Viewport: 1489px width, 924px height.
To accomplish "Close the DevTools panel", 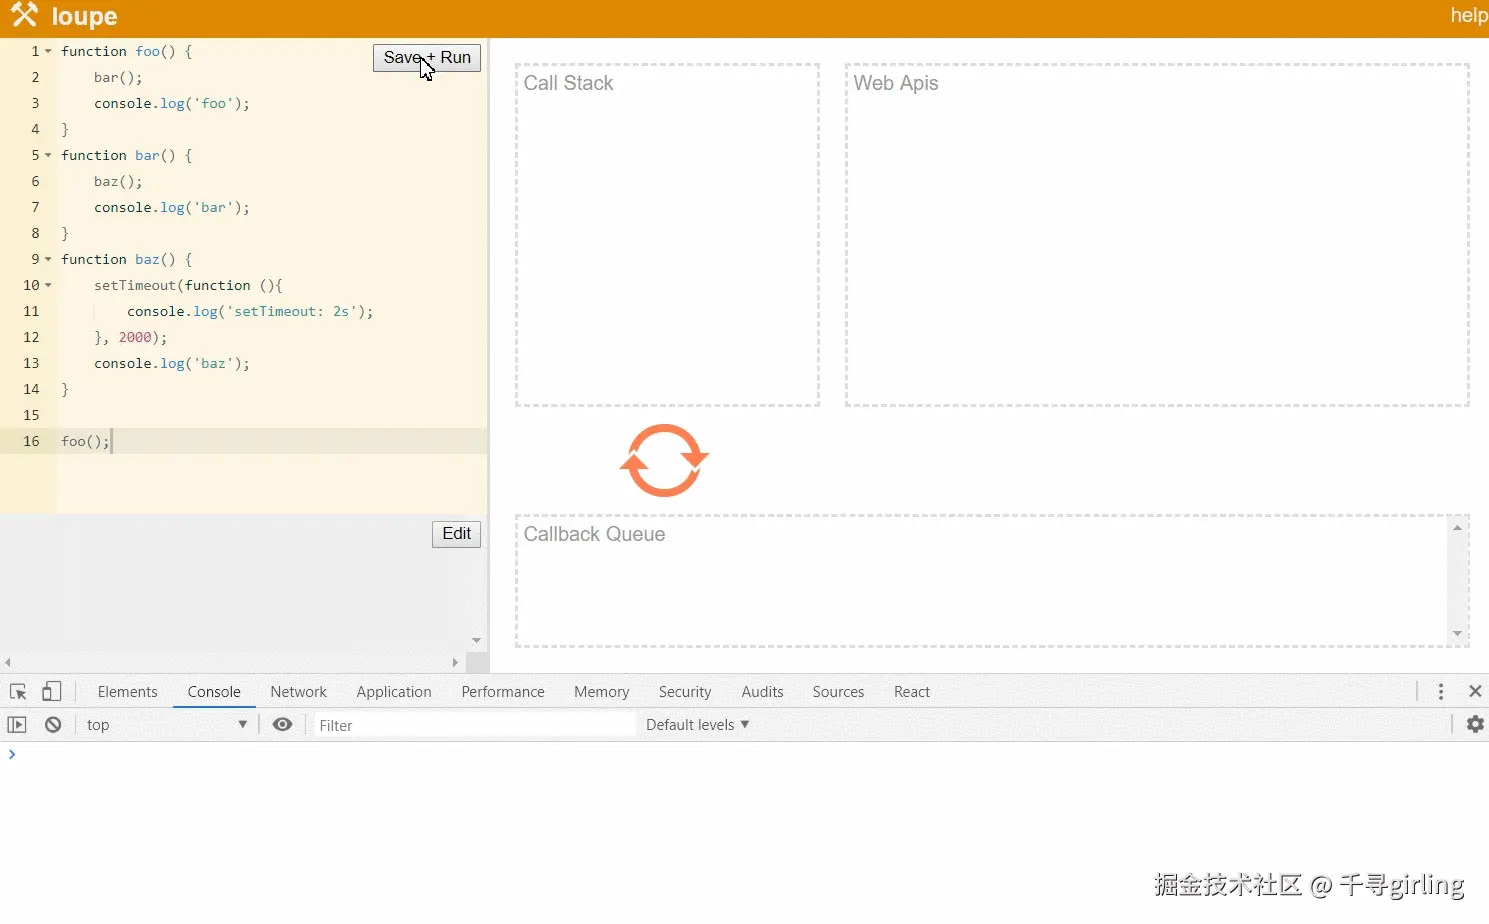I will pyautogui.click(x=1474, y=692).
